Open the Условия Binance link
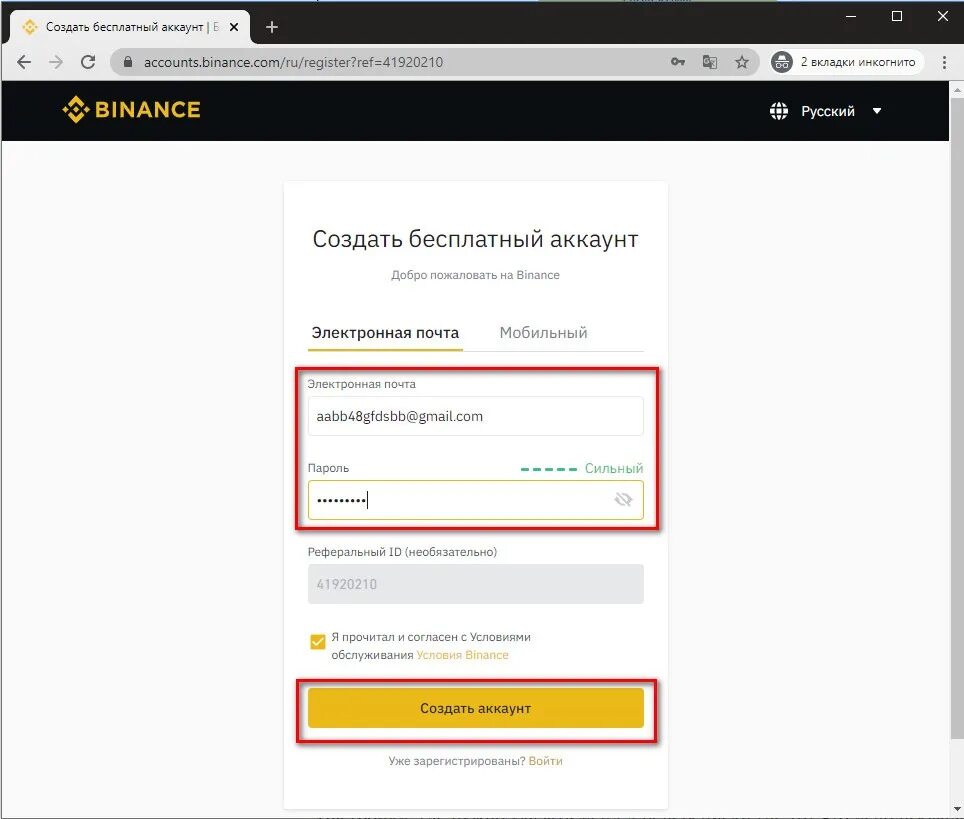Image resolution: width=964 pixels, height=819 pixels. pos(462,655)
